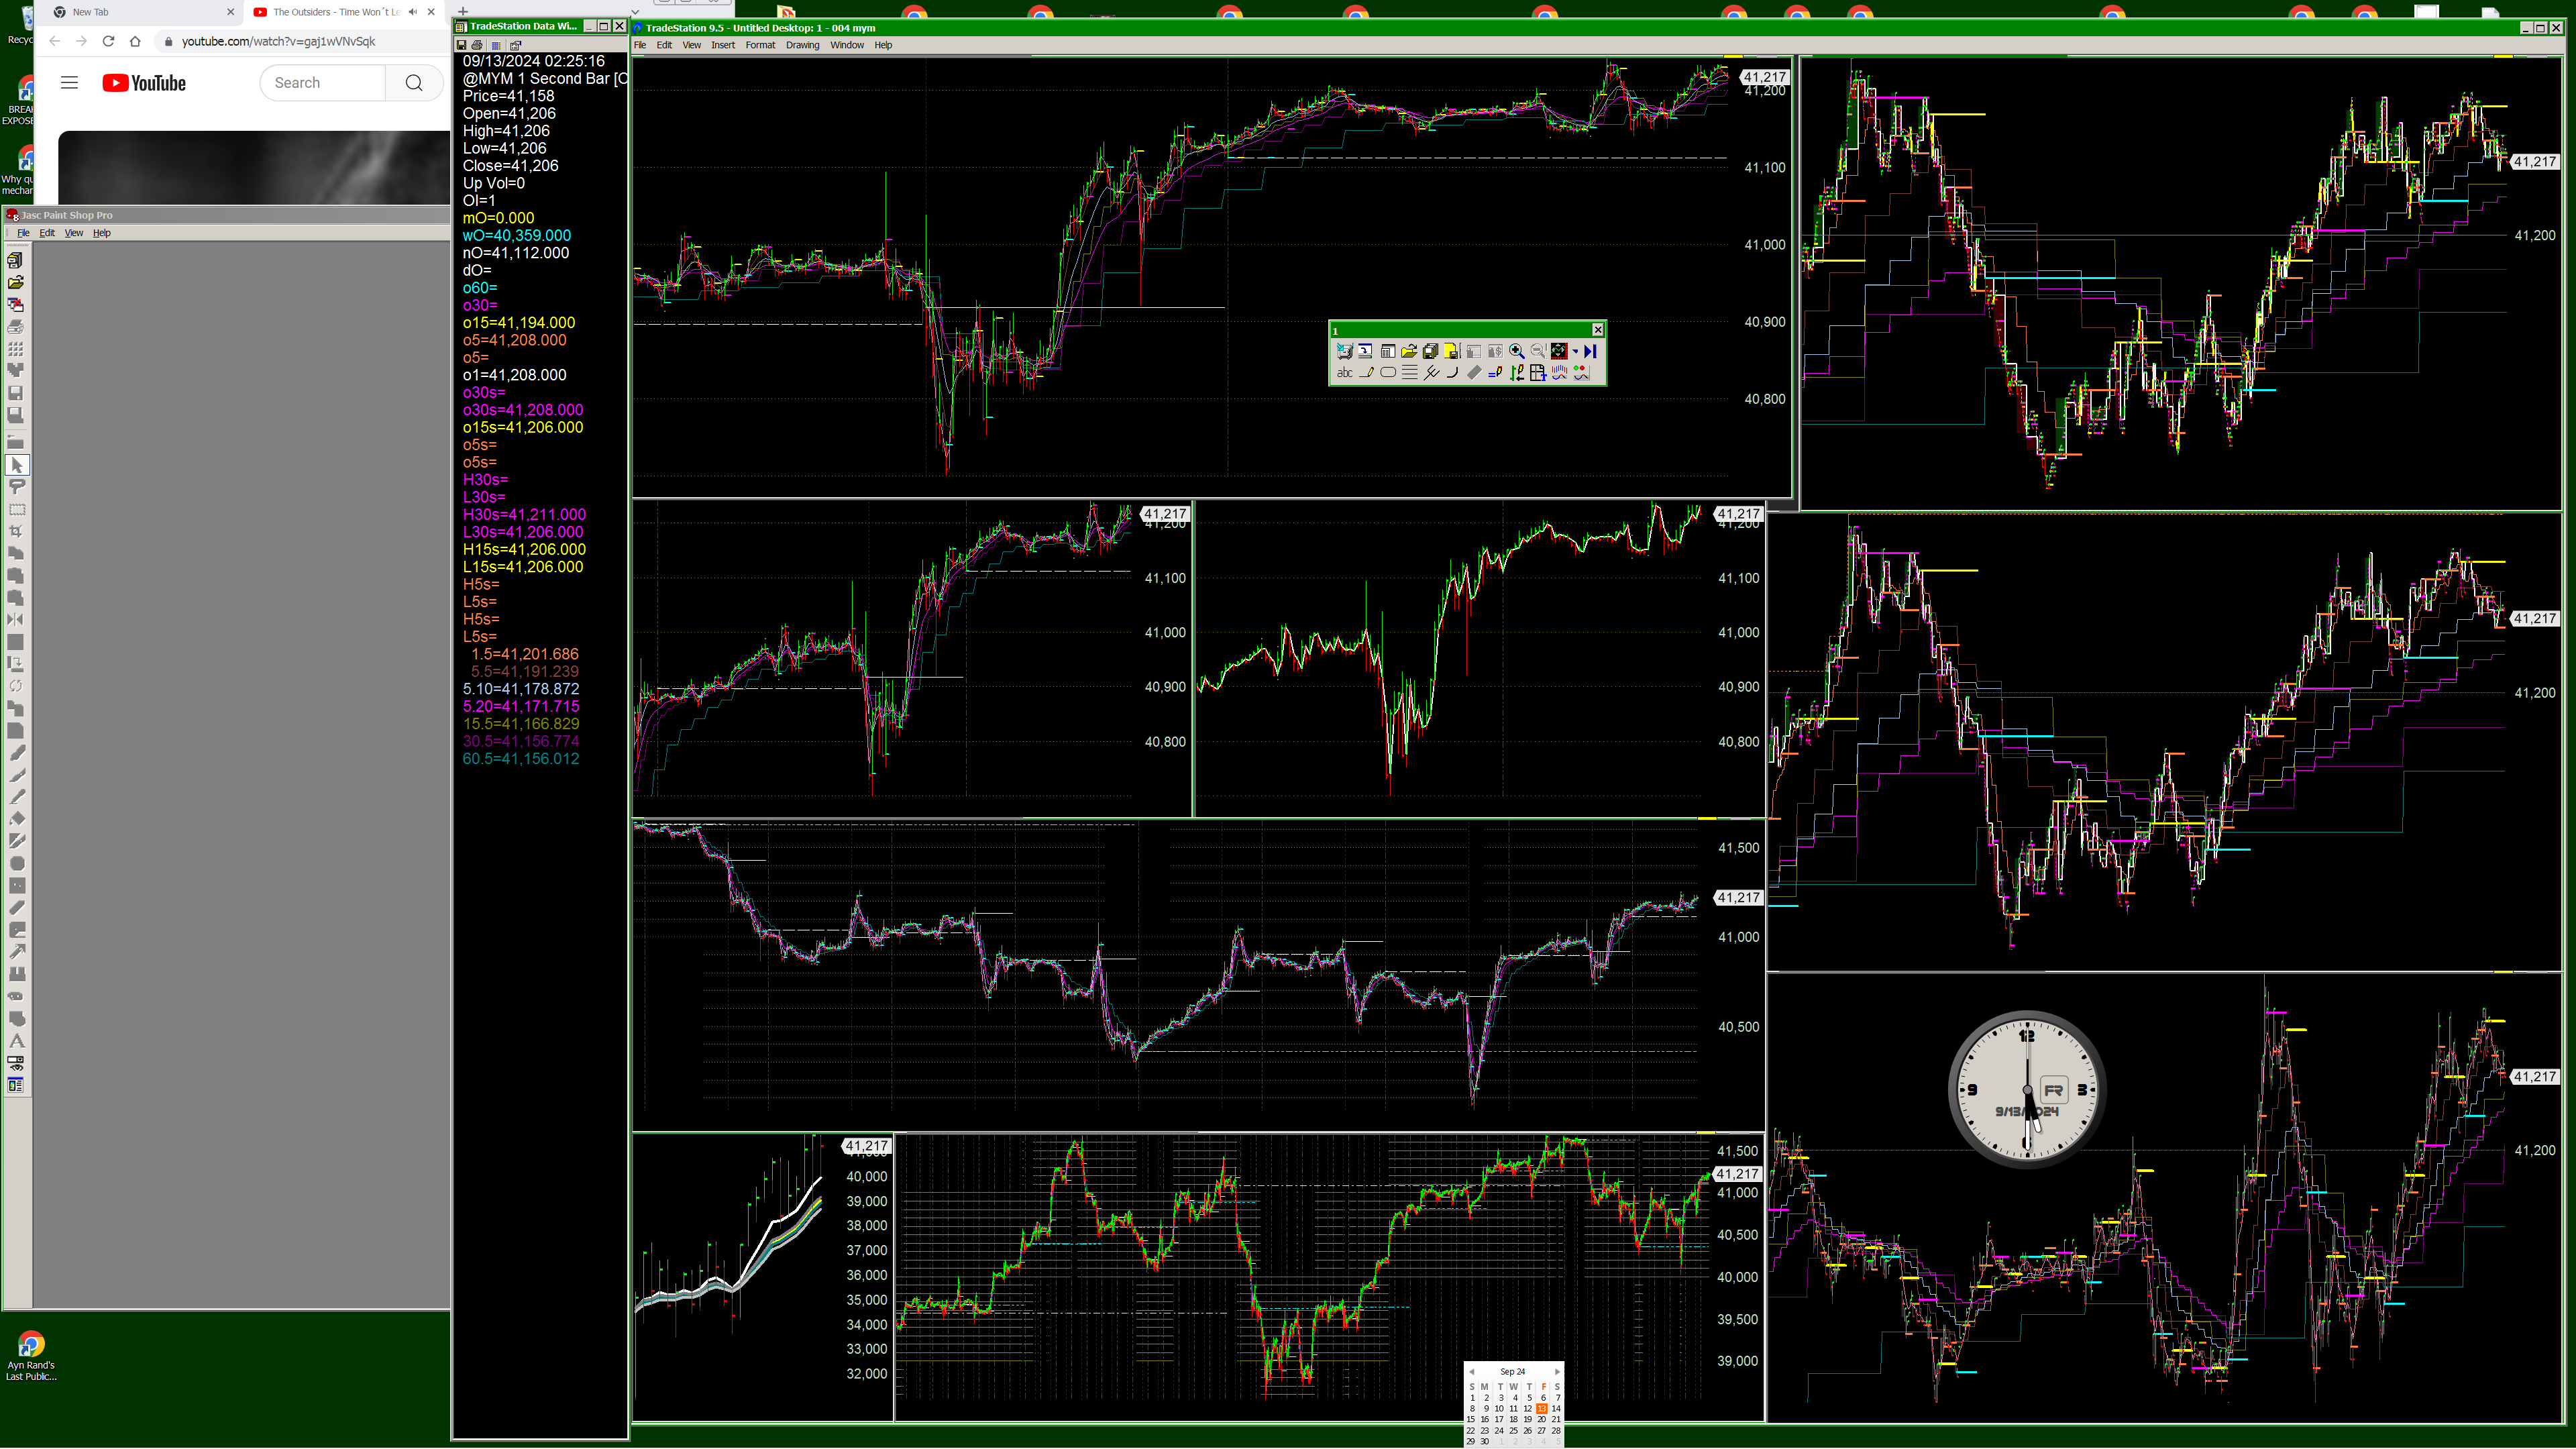Screen dimensions: 2576x1449
Task: Open the dropdown arrow beside chart scroll icon
Action: point(1575,351)
